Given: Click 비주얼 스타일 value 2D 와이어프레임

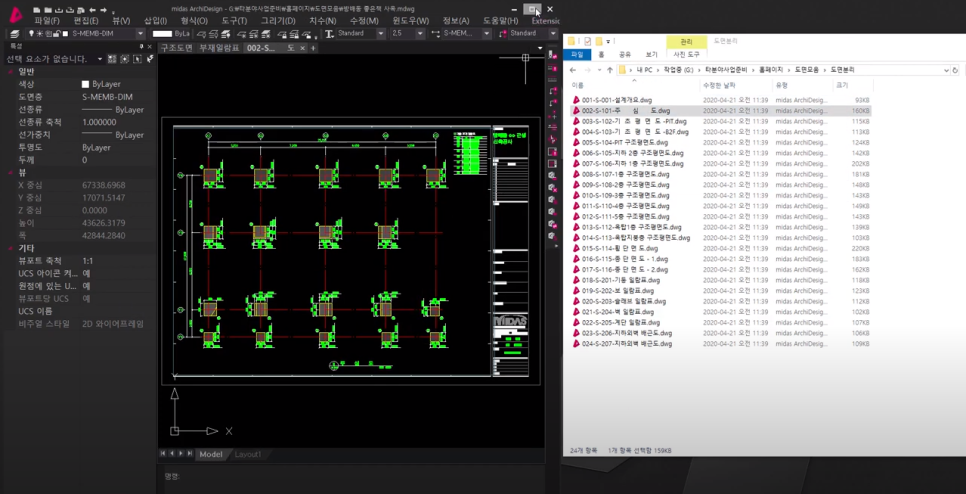Looking at the screenshot, I should [113, 323].
